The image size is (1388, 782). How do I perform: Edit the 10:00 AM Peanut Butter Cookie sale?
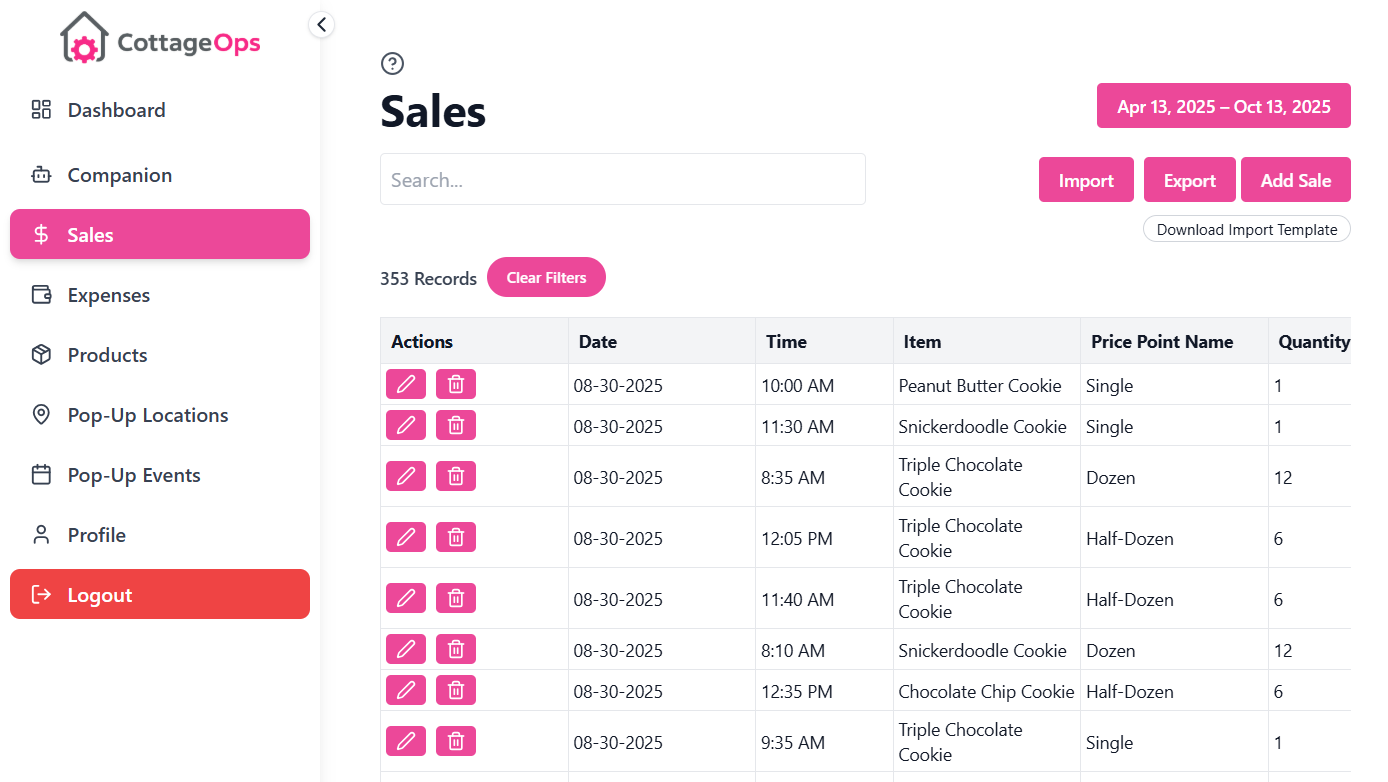pyautogui.click(x=406, y=385)
